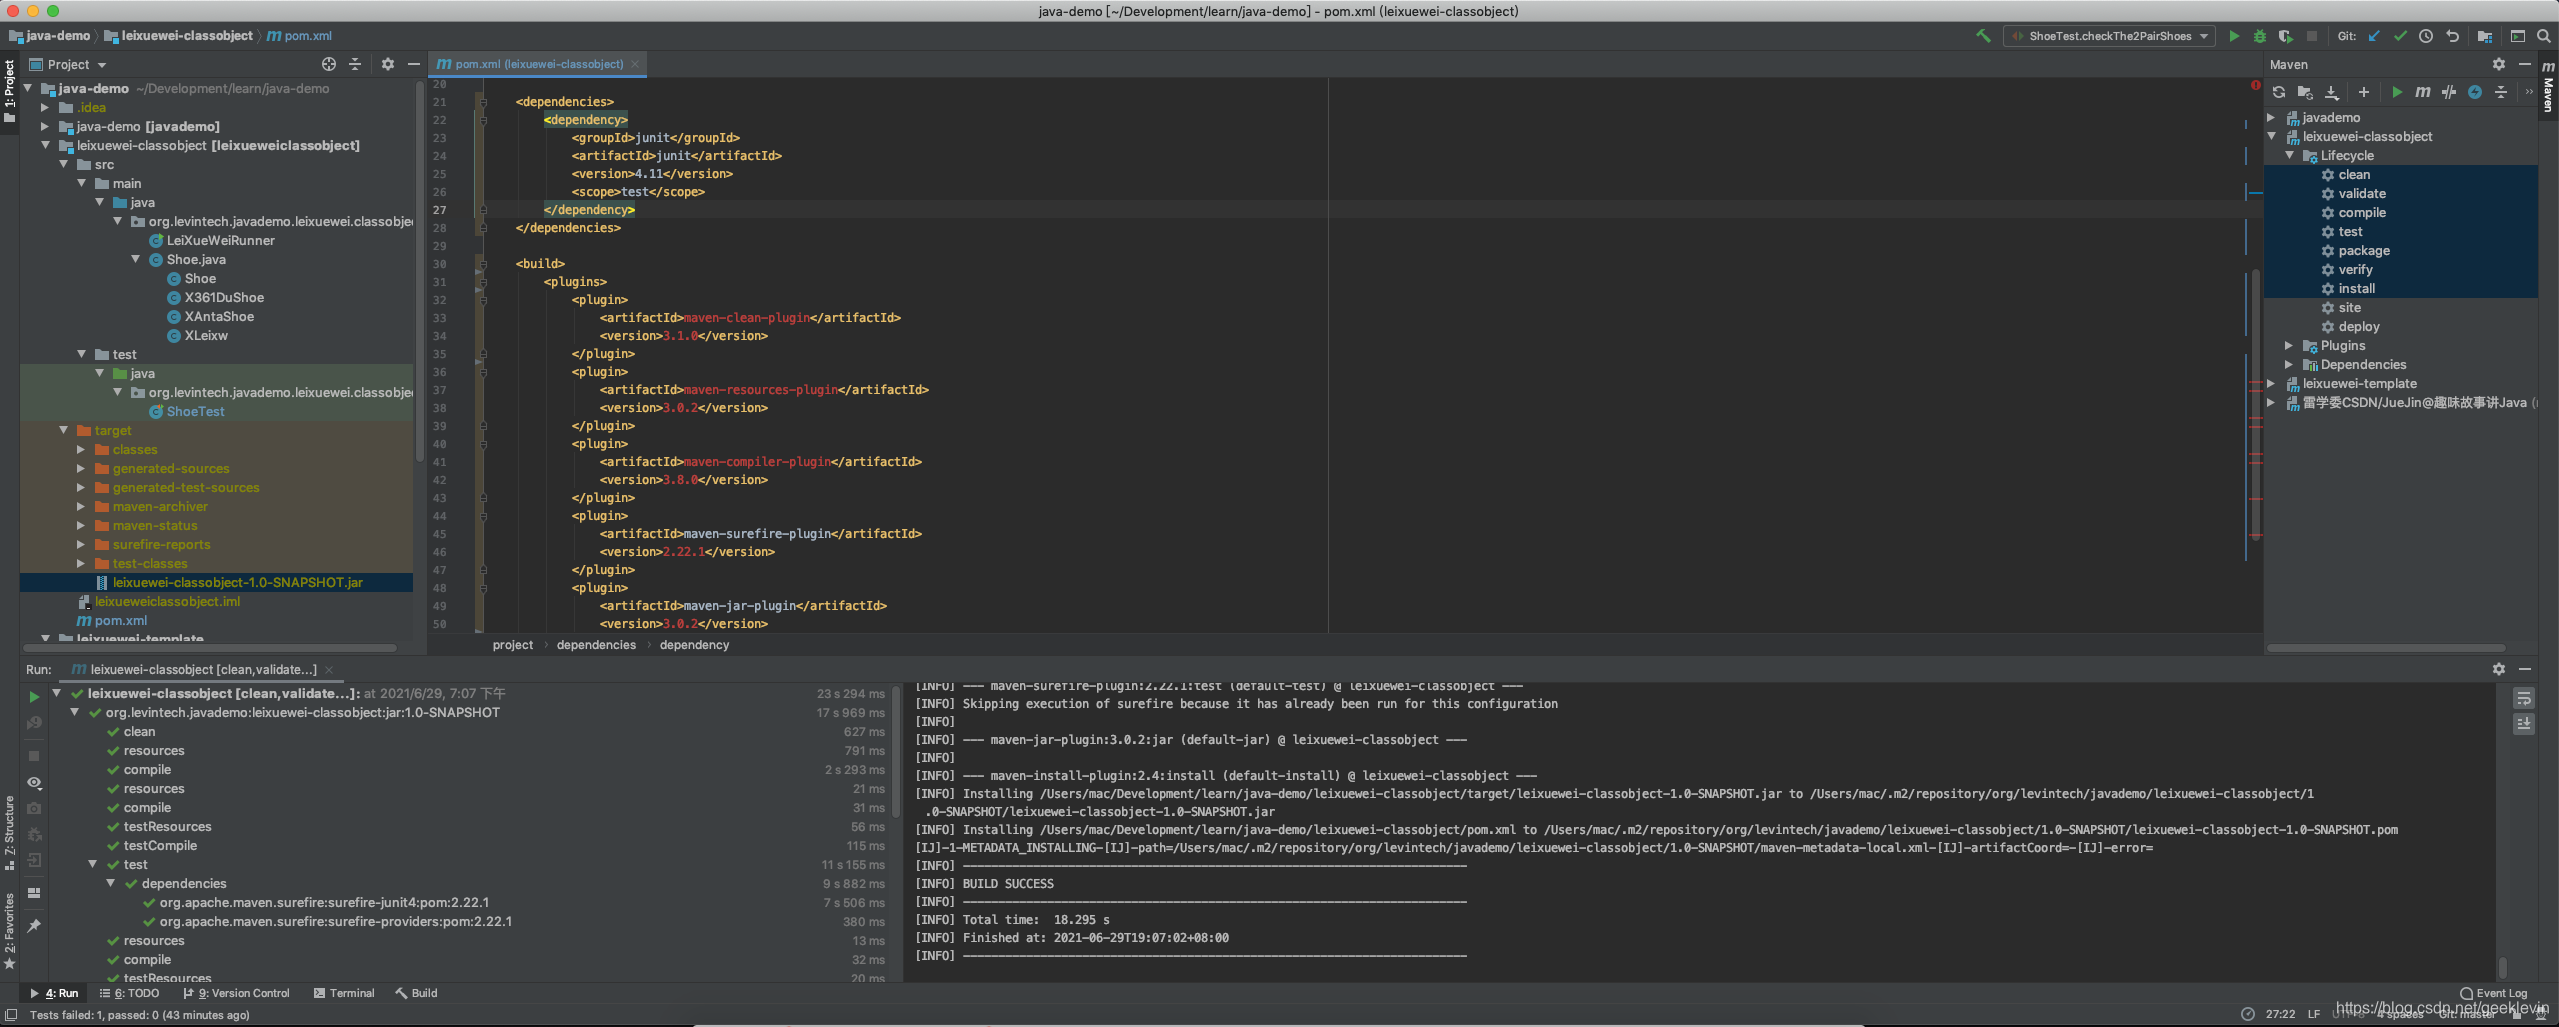Viewport: 2559px width, 1027px height.
Task: Open the Project view dropdown
Action: tap(68, 64)
